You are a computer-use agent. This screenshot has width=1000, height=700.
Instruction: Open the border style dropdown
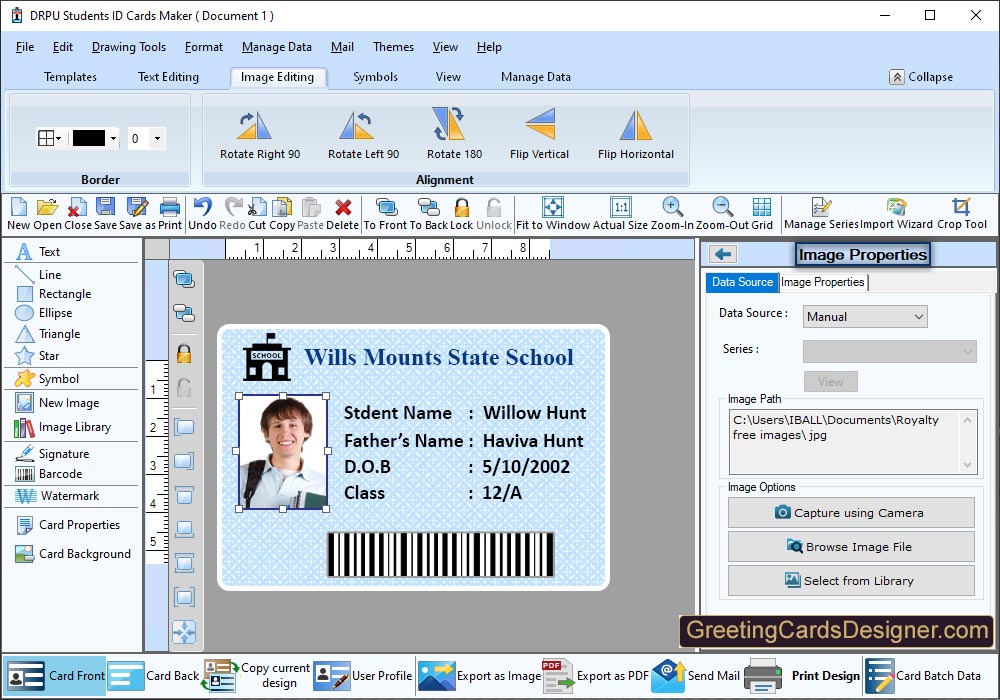[x=50, y=138]
